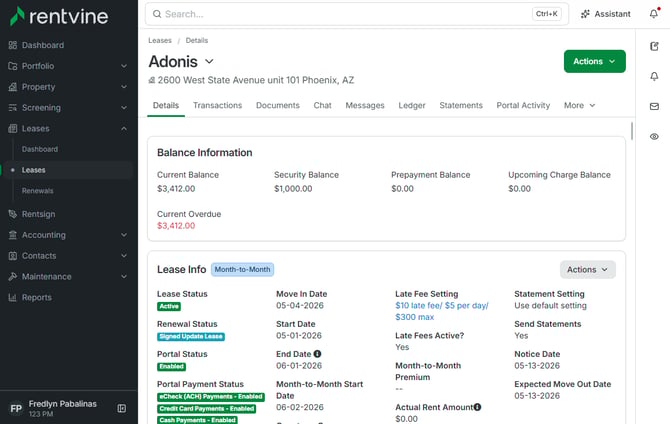Open the Messages tab

tap(365, 105)
